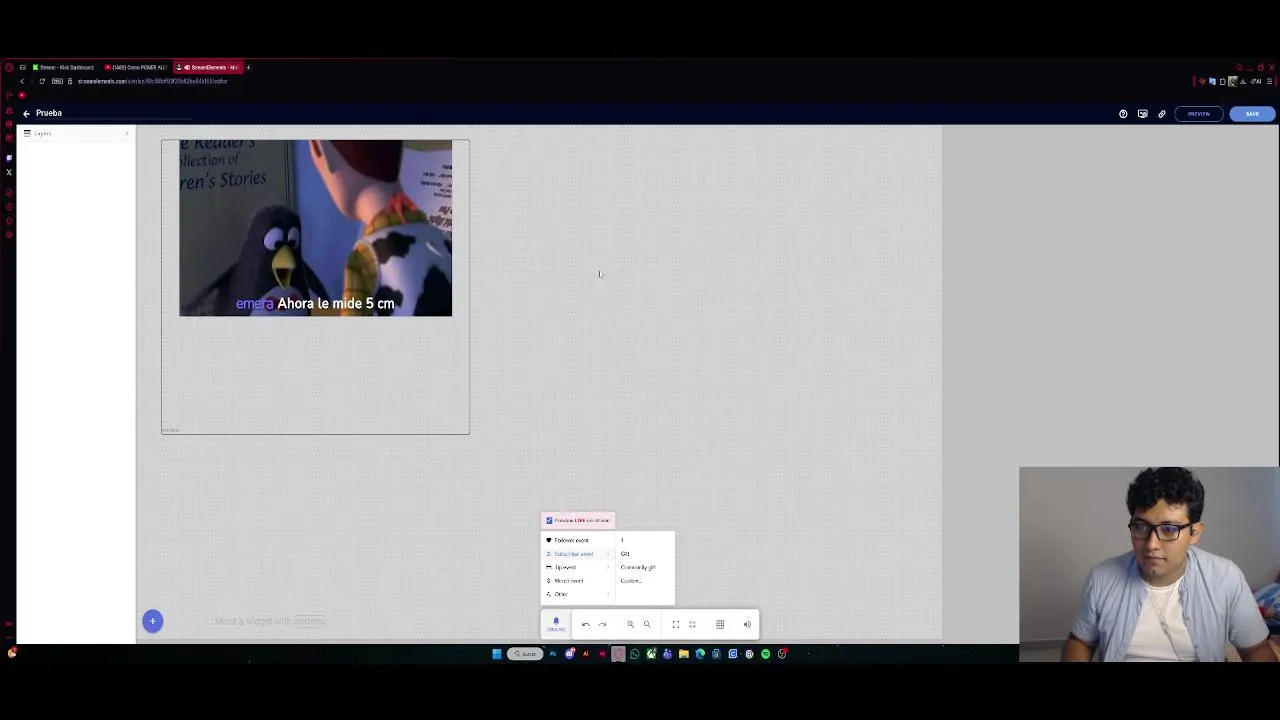The height and width of the screenshot is (720, 1280).
Task: Go back with the browser back arrow
Action: (x=22, y=81)
